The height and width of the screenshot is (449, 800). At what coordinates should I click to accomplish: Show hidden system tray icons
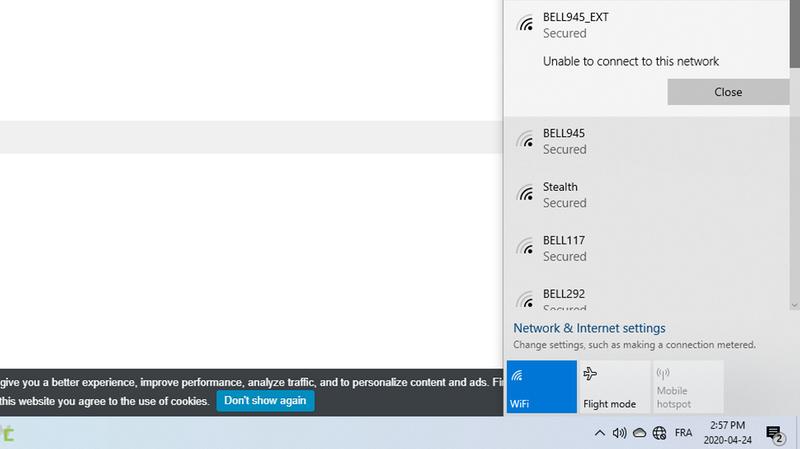(x=600, y=433)
